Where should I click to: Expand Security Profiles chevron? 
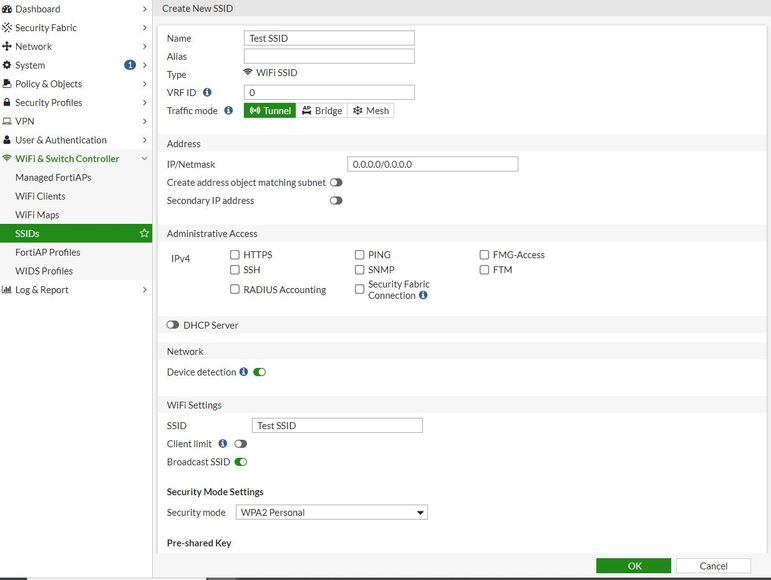(x=145, y=102)
